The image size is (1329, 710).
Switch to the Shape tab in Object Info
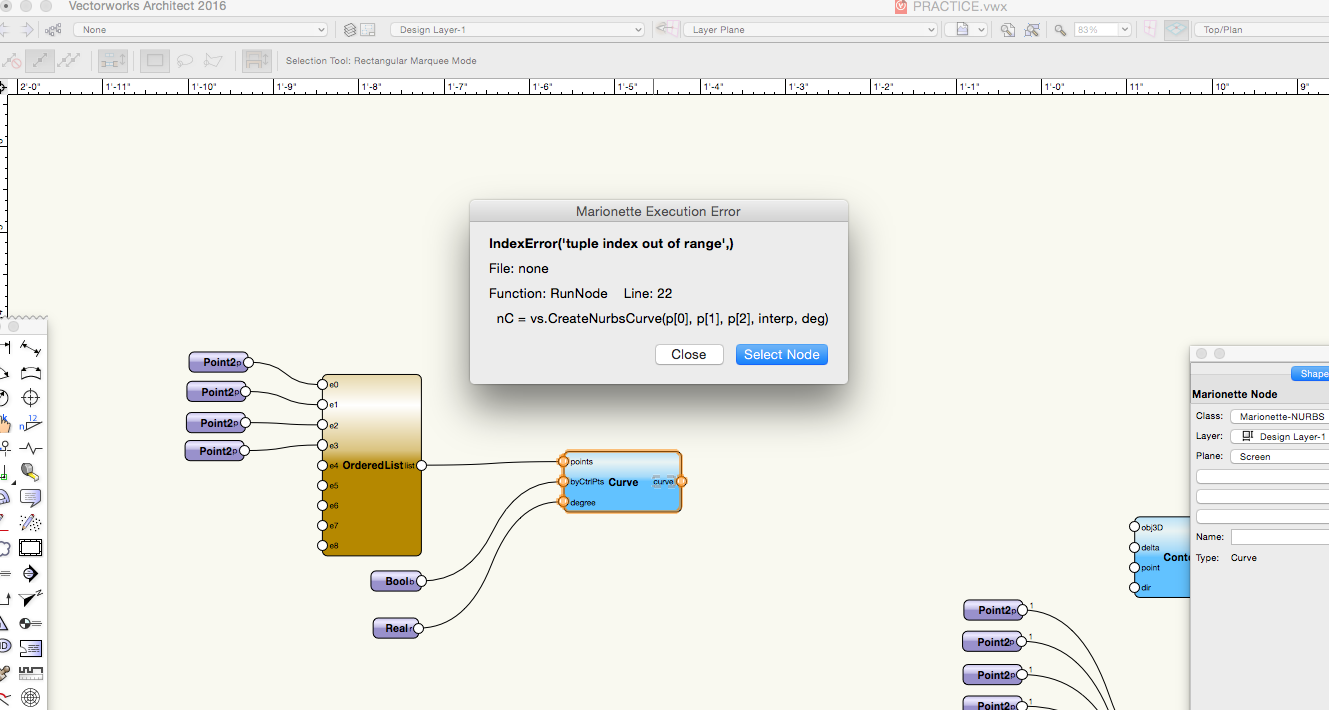pyautogui.click(x=1311, y=373)
